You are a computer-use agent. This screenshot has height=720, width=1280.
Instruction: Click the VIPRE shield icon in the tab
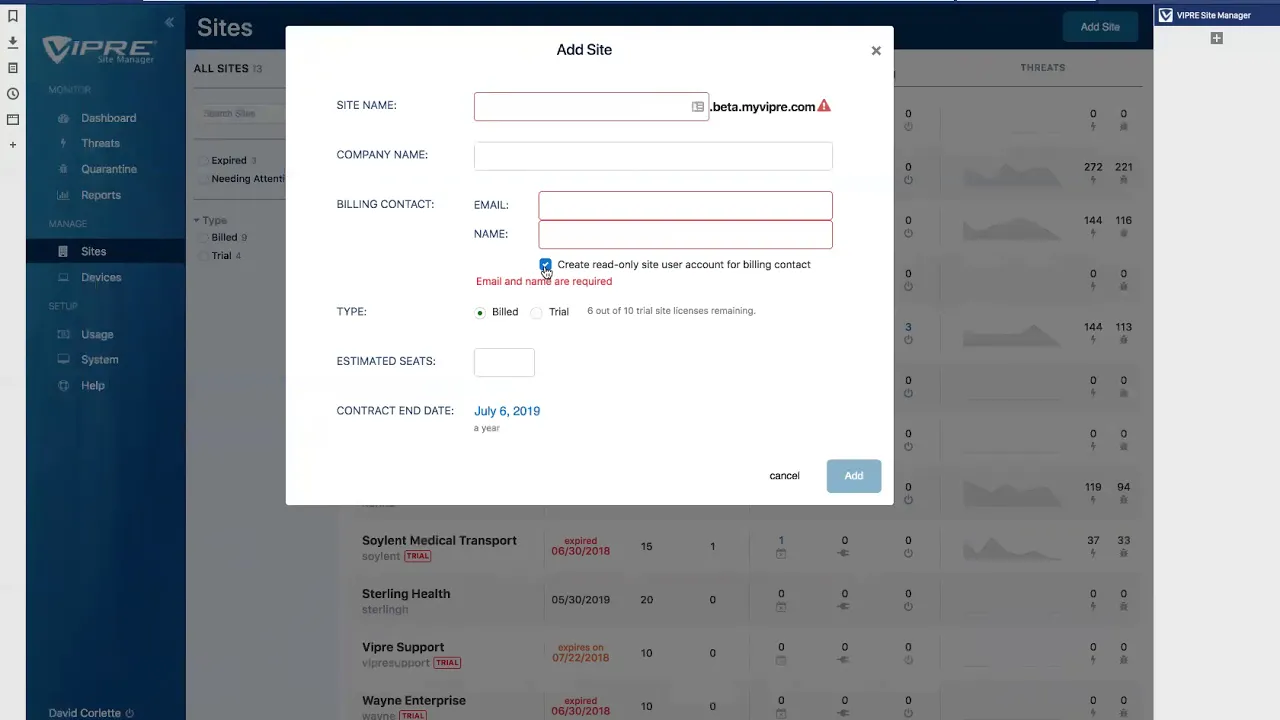click(x=1166, y=15)
